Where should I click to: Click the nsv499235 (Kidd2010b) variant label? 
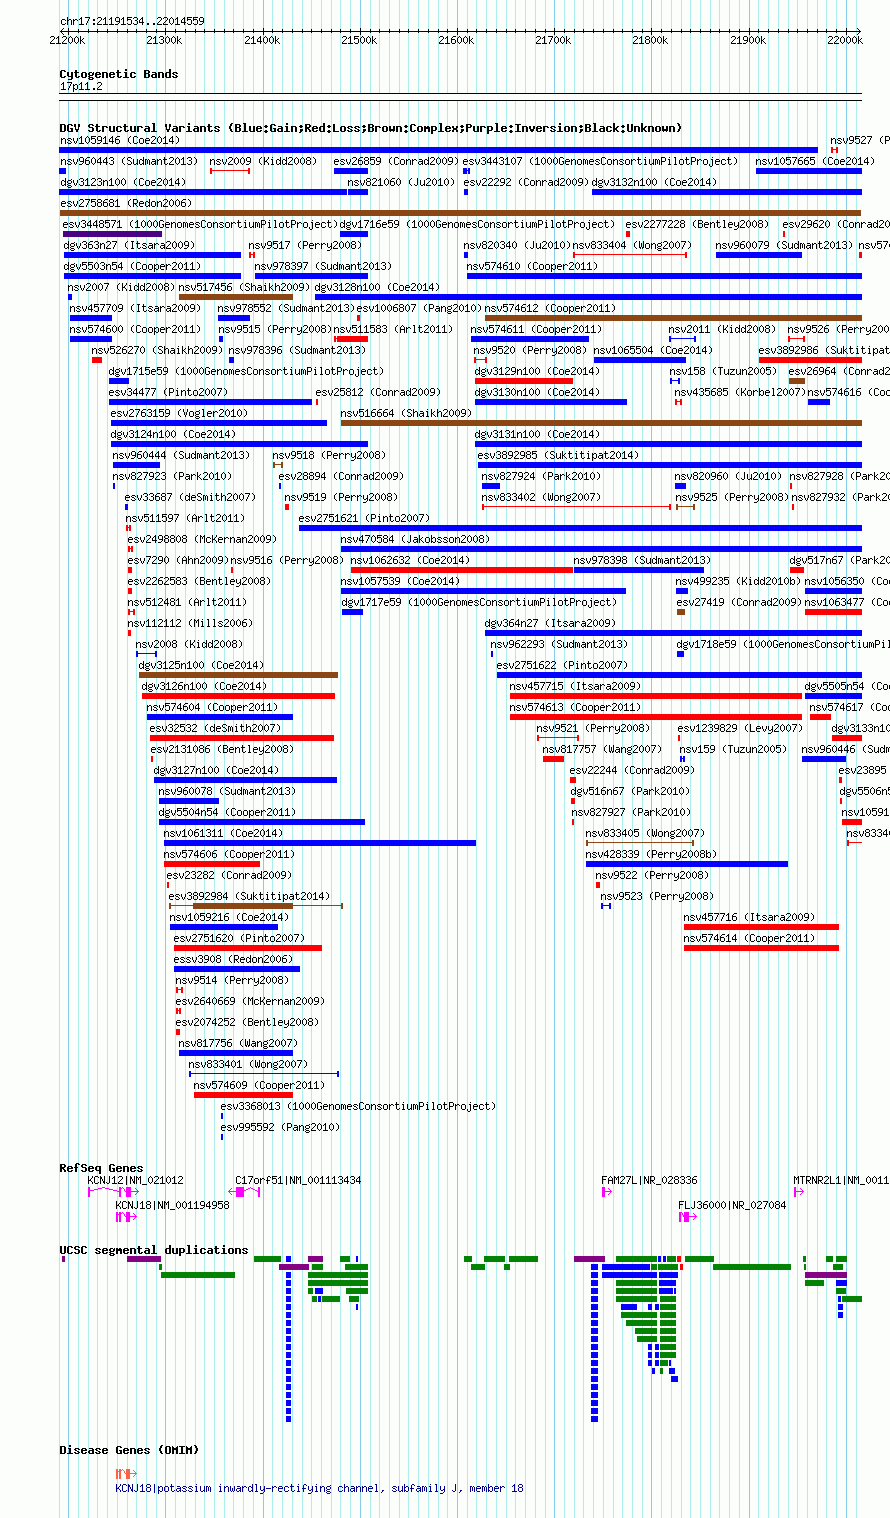(738, 581)
